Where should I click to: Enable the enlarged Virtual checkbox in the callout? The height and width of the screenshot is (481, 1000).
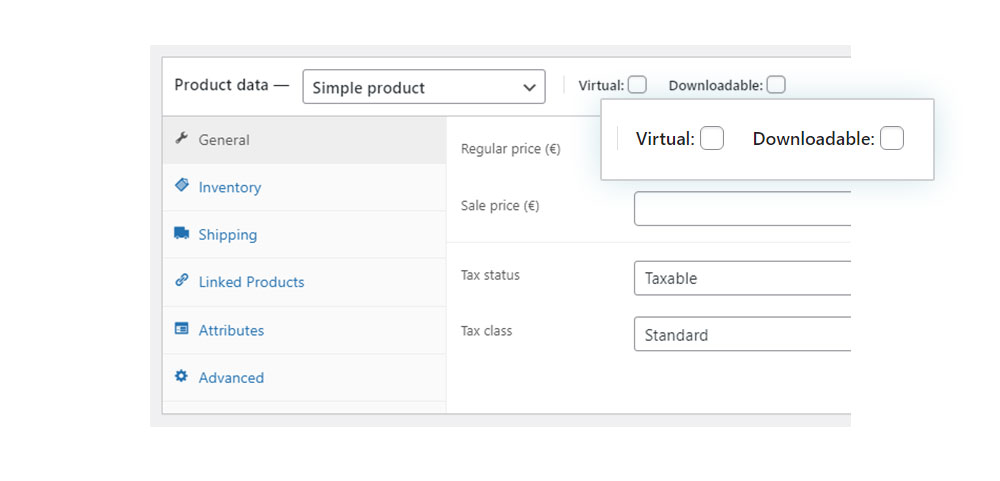tap(712, 138)
